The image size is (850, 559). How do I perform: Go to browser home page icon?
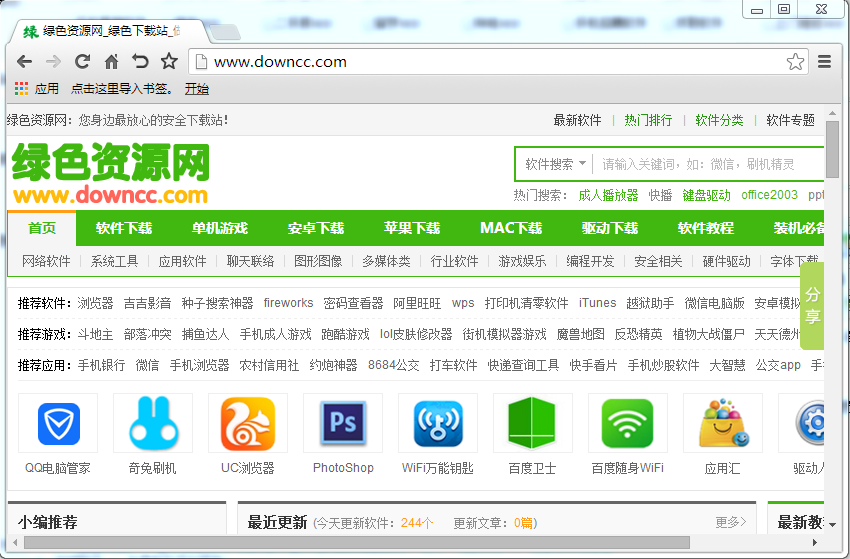pos(111,62)
